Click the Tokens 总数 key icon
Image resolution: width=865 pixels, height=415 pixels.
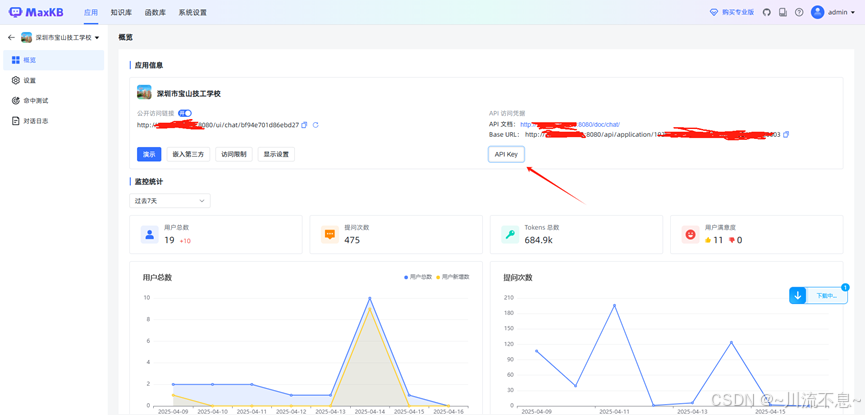pos(510,235)
